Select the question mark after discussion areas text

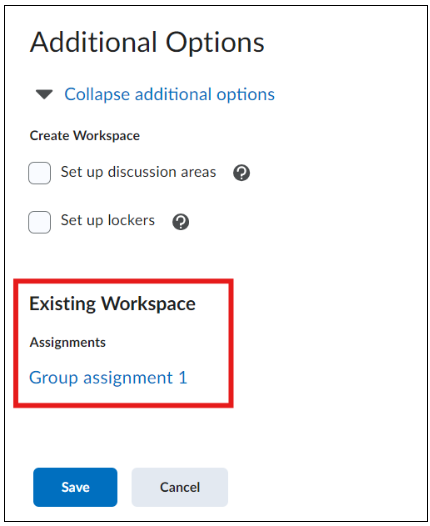(241, 173)
